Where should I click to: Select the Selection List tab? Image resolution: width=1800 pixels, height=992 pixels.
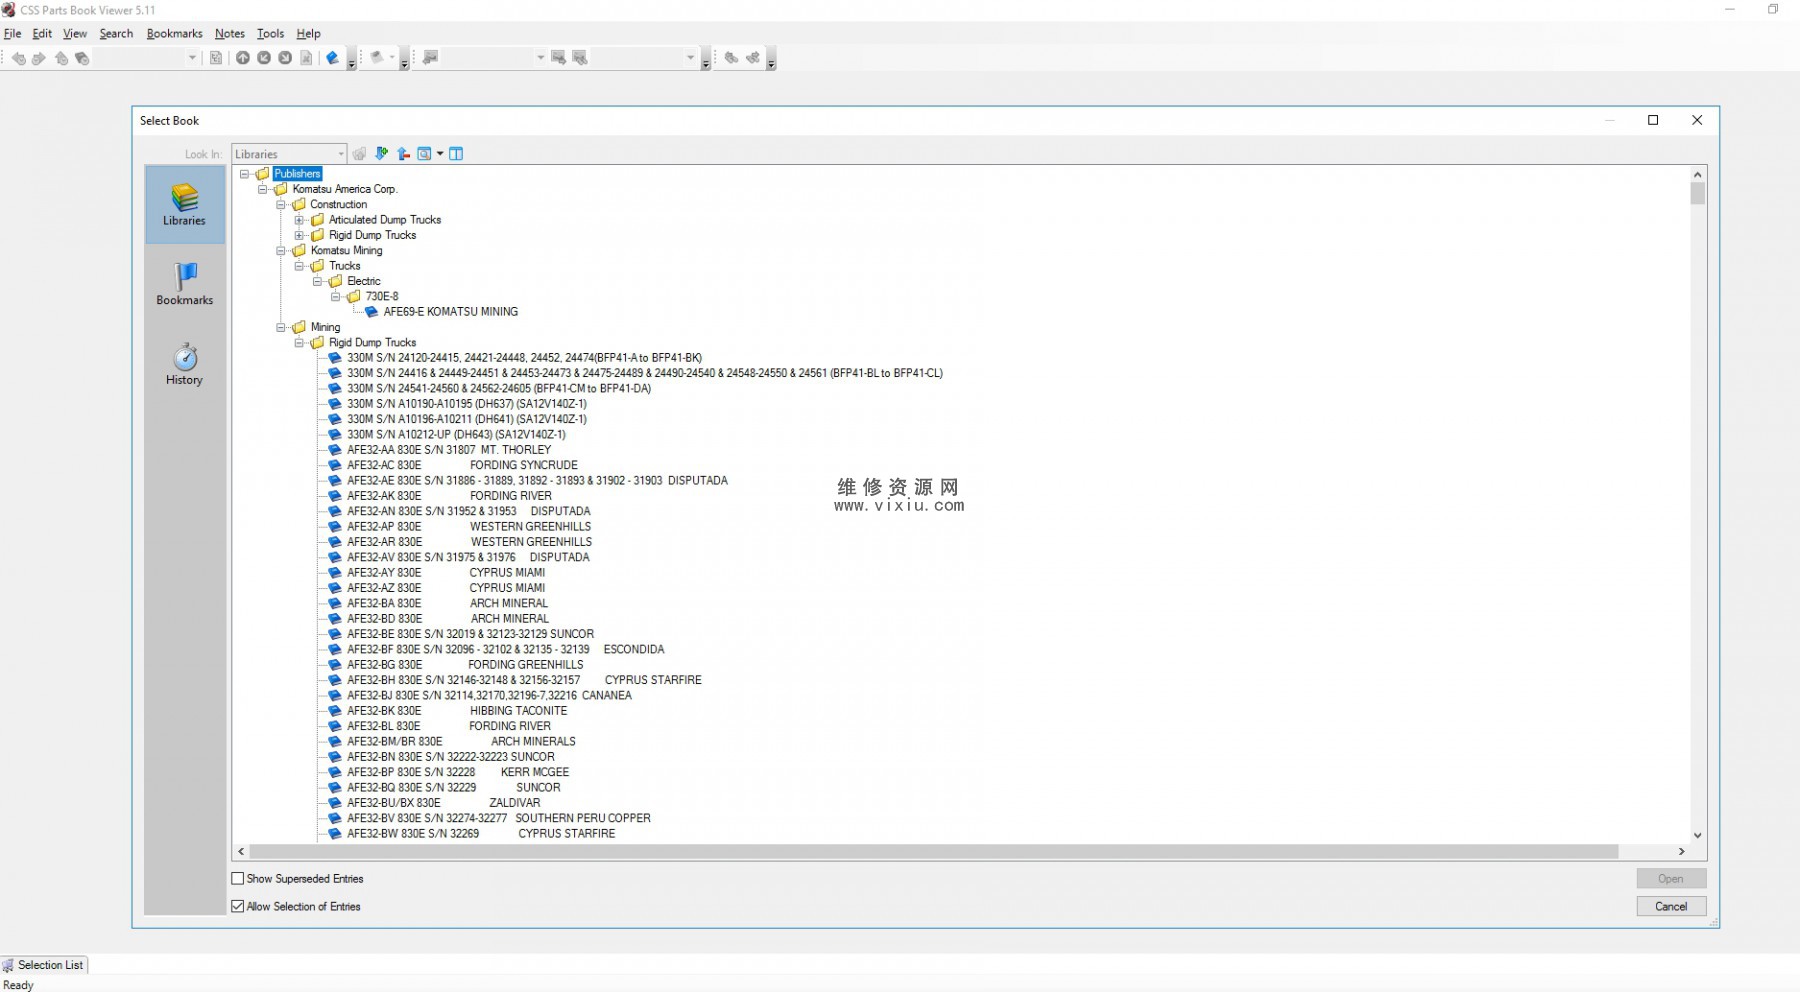[45, 965]
